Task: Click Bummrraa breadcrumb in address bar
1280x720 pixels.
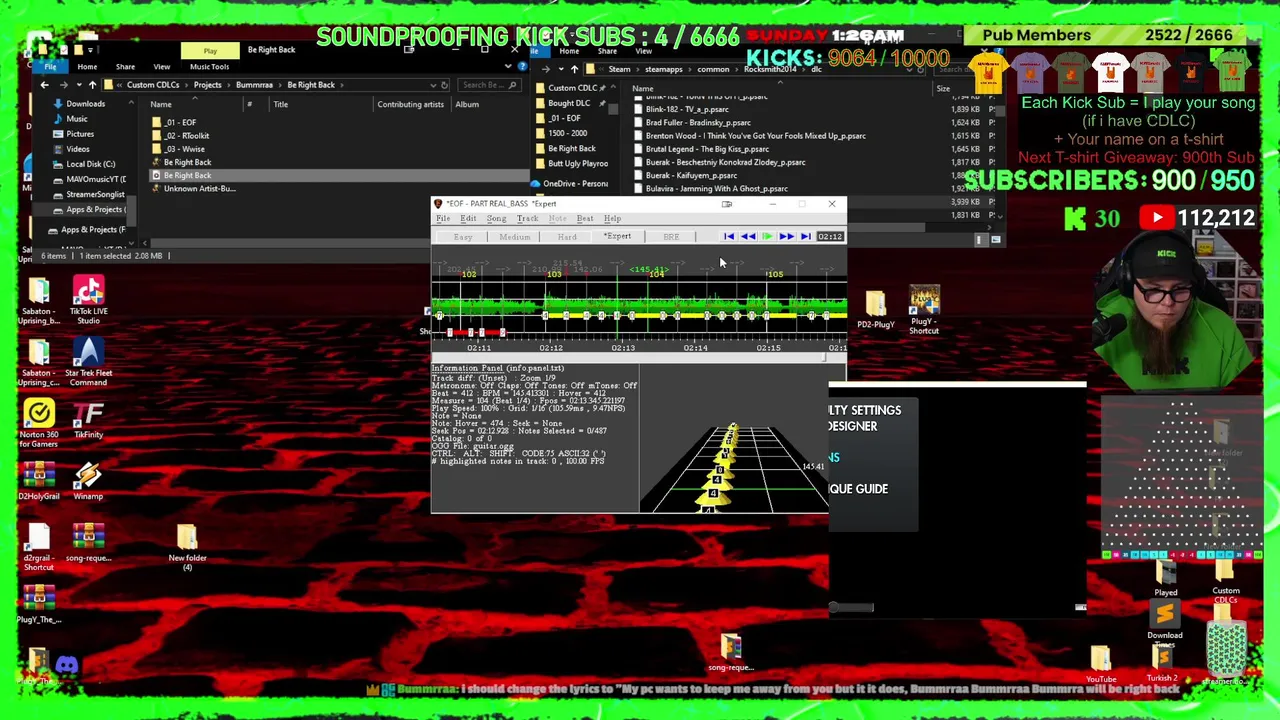Action: point(254,85)
